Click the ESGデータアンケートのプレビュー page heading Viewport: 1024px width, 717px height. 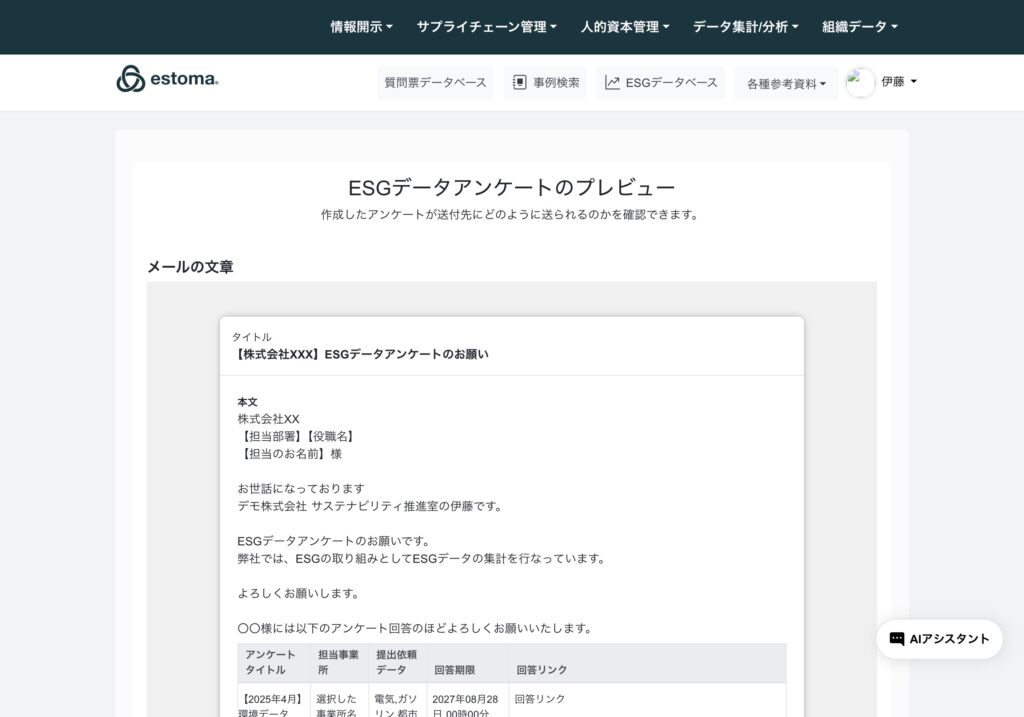coord(511,187)
